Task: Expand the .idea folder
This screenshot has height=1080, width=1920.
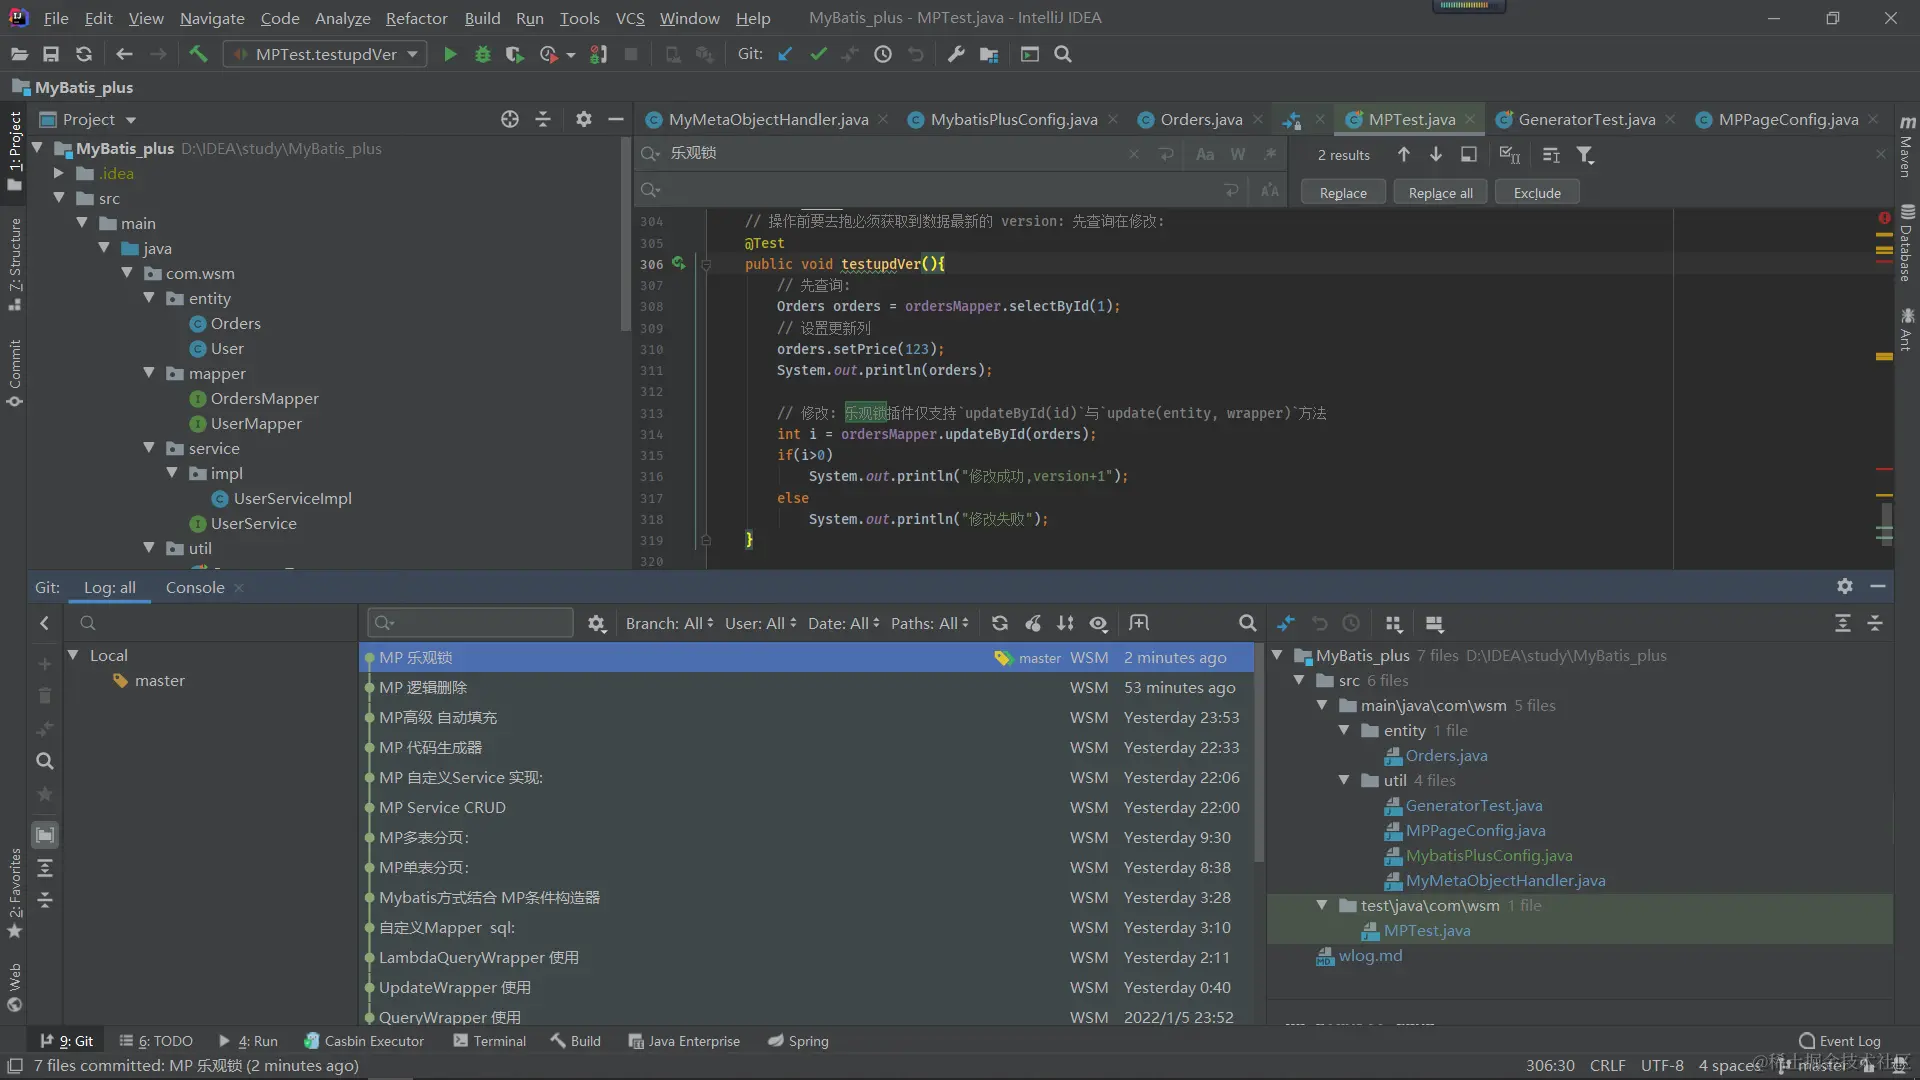Action: point(58,173)
